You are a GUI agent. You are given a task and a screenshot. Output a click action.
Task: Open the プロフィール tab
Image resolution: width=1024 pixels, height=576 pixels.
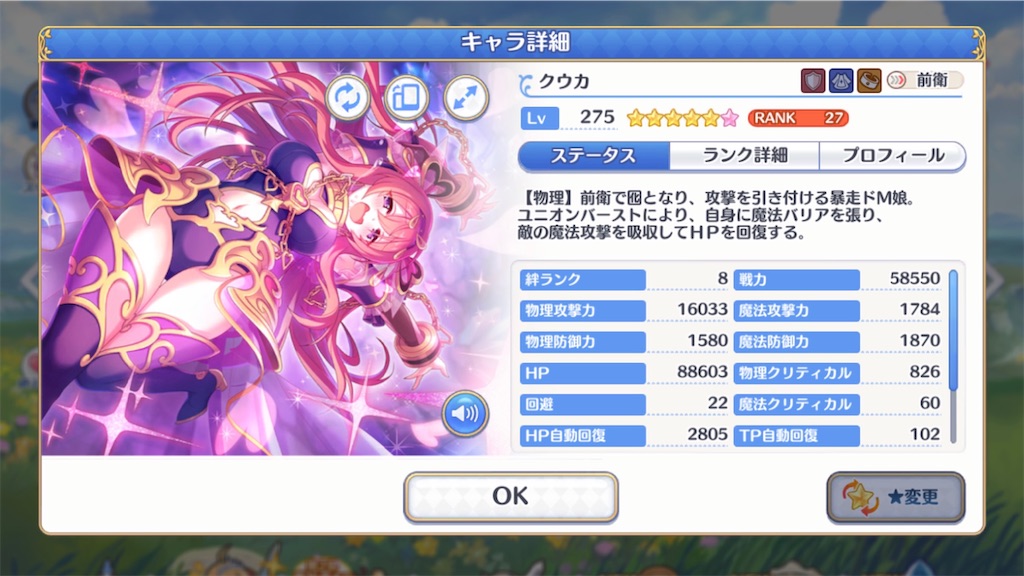tap(892, 155)
